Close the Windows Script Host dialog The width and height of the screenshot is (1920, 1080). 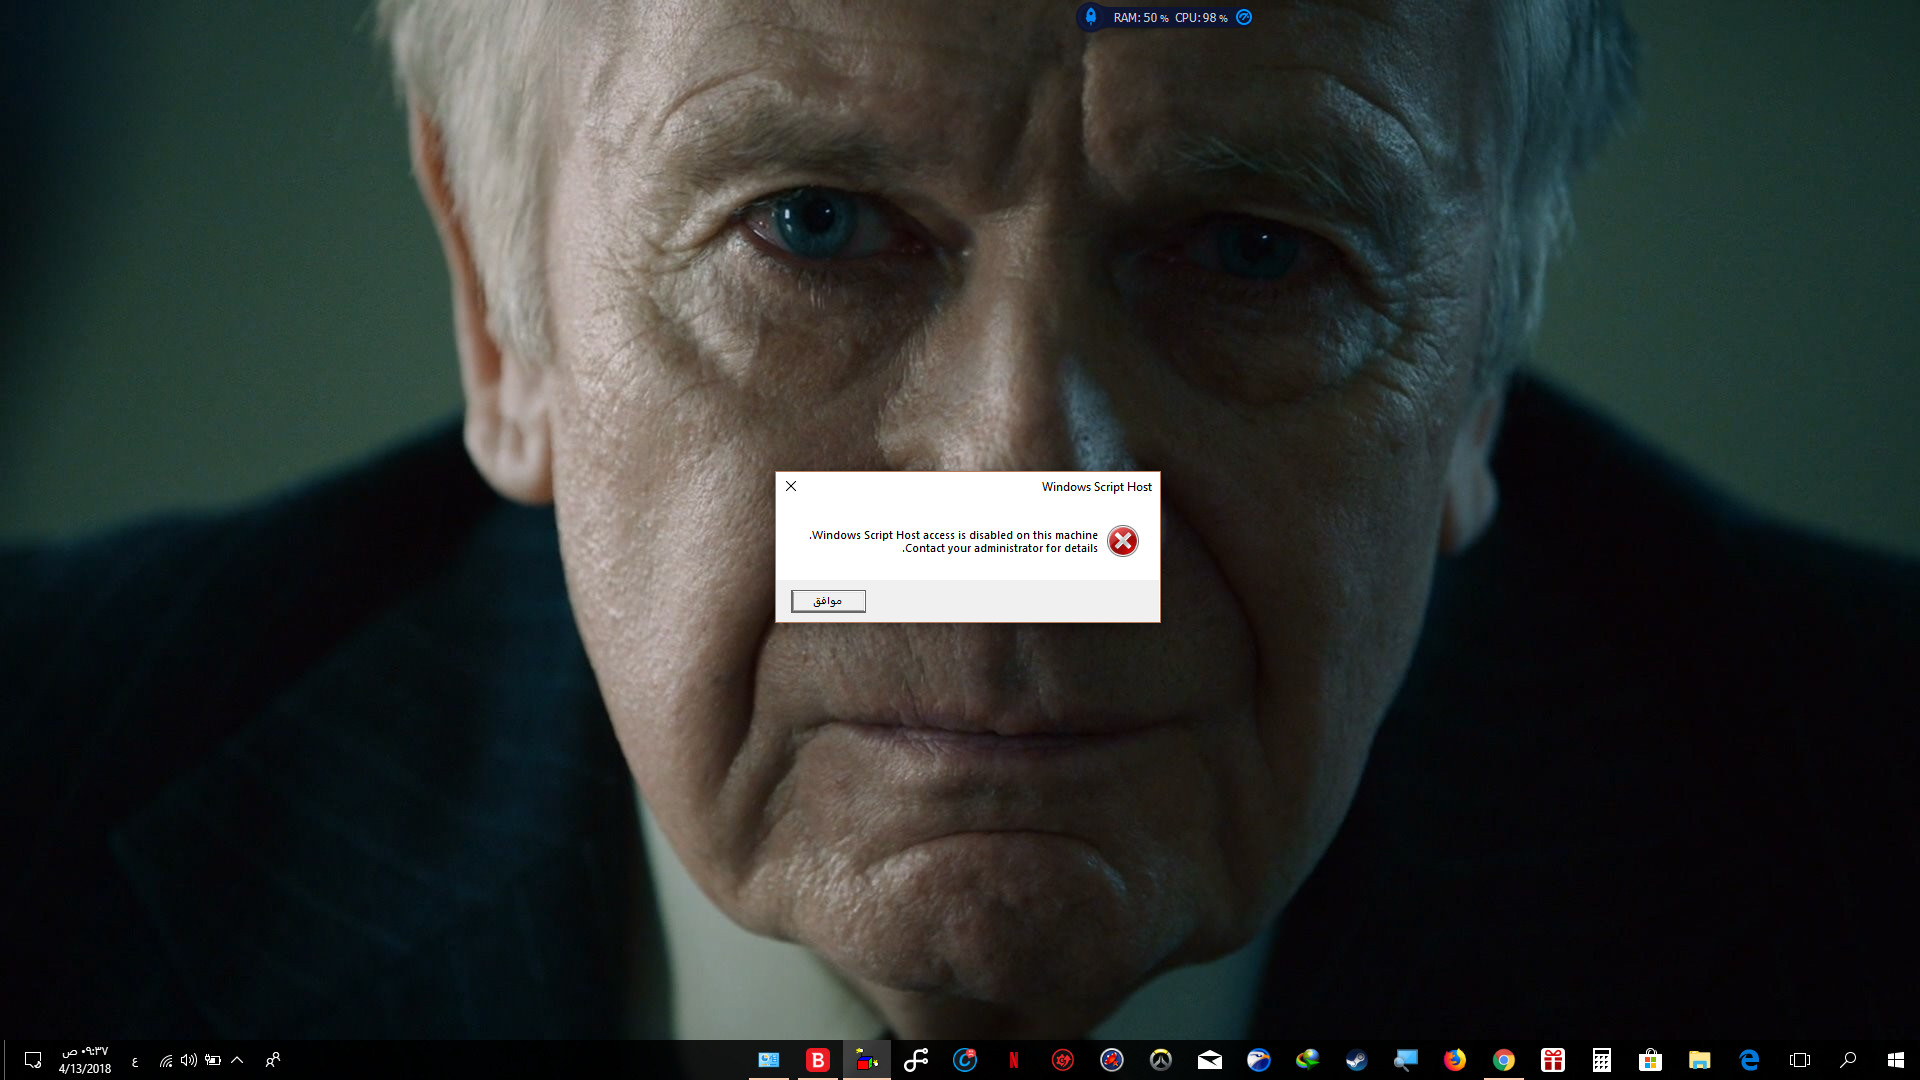(x=791, y=486)
